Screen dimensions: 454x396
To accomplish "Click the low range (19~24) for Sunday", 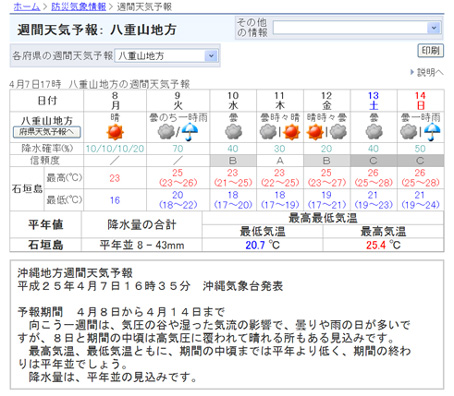I will (x=420, y=205).
